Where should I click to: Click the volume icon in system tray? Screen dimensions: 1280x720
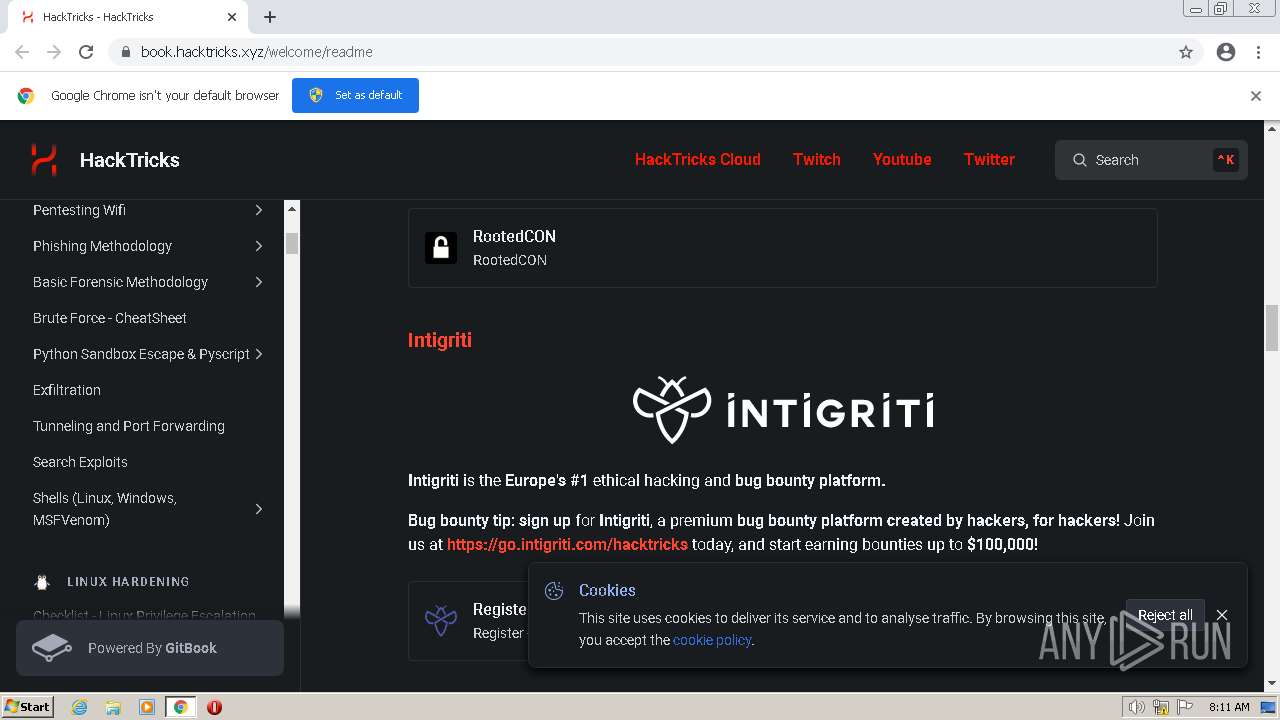pos(1137,707)
